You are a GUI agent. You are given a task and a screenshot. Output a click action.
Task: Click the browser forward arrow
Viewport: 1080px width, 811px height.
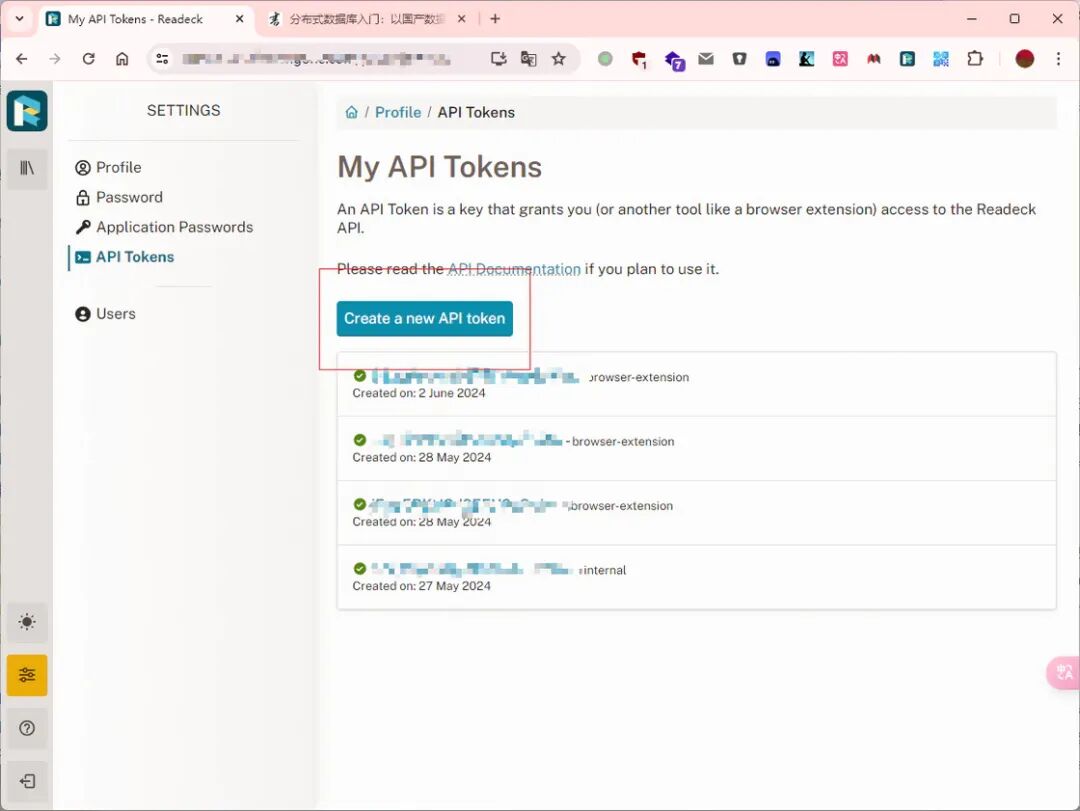pyautogui.click(x=55, y=59)
